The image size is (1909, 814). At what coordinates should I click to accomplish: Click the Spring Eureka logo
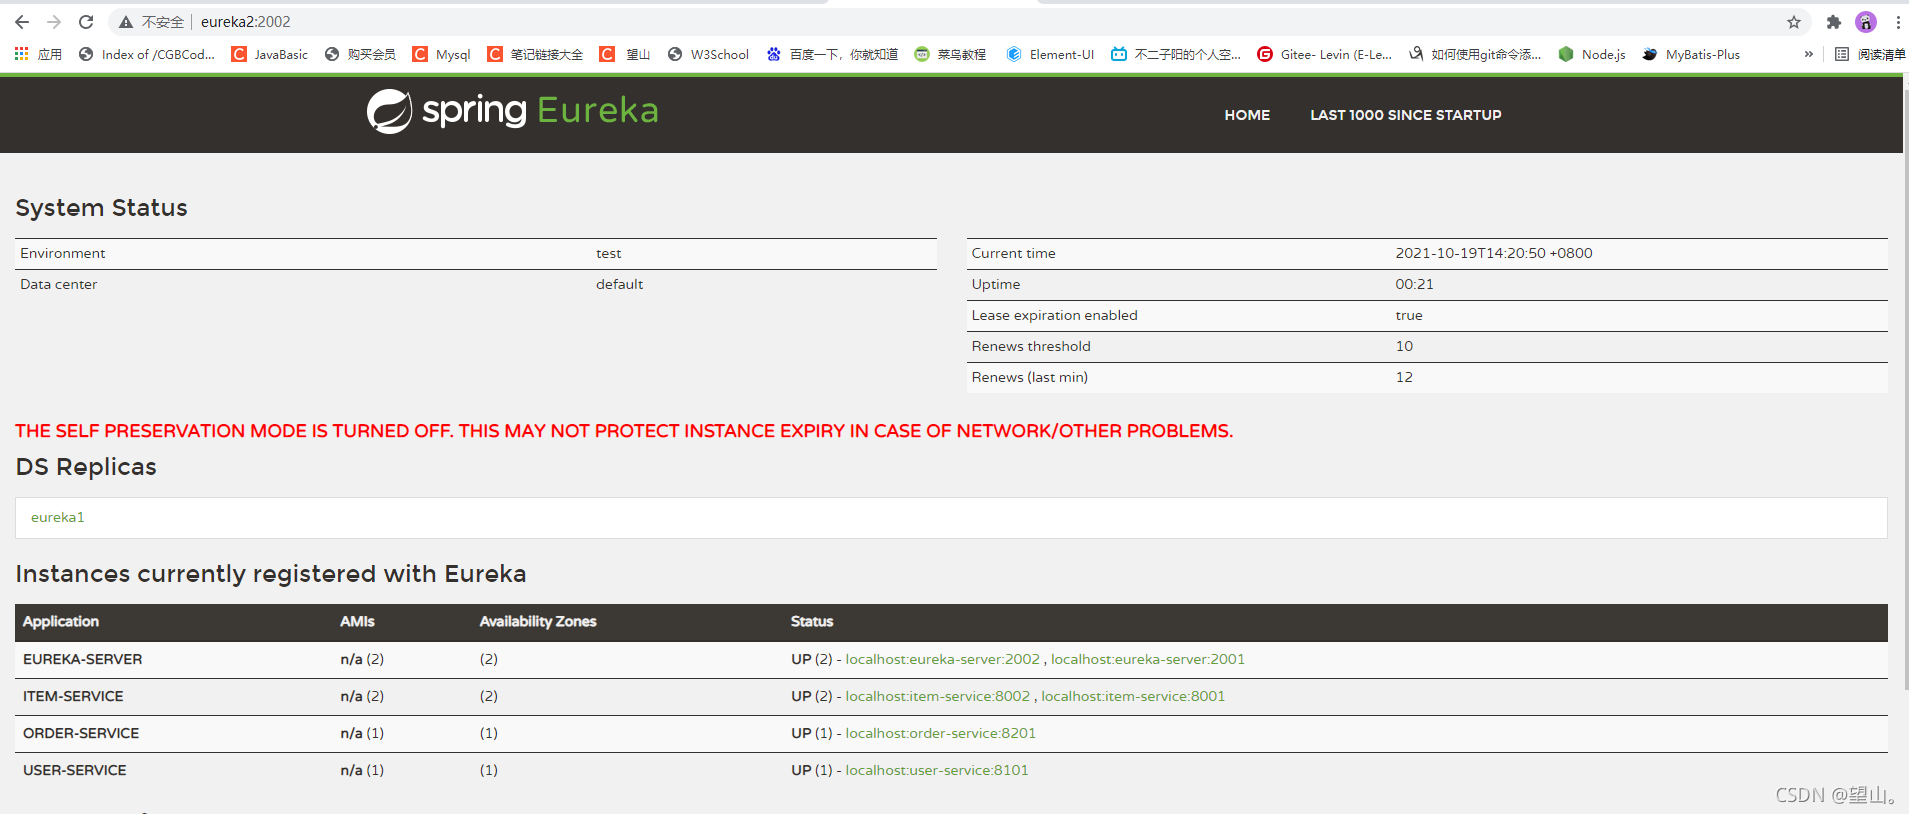(512, 111)
